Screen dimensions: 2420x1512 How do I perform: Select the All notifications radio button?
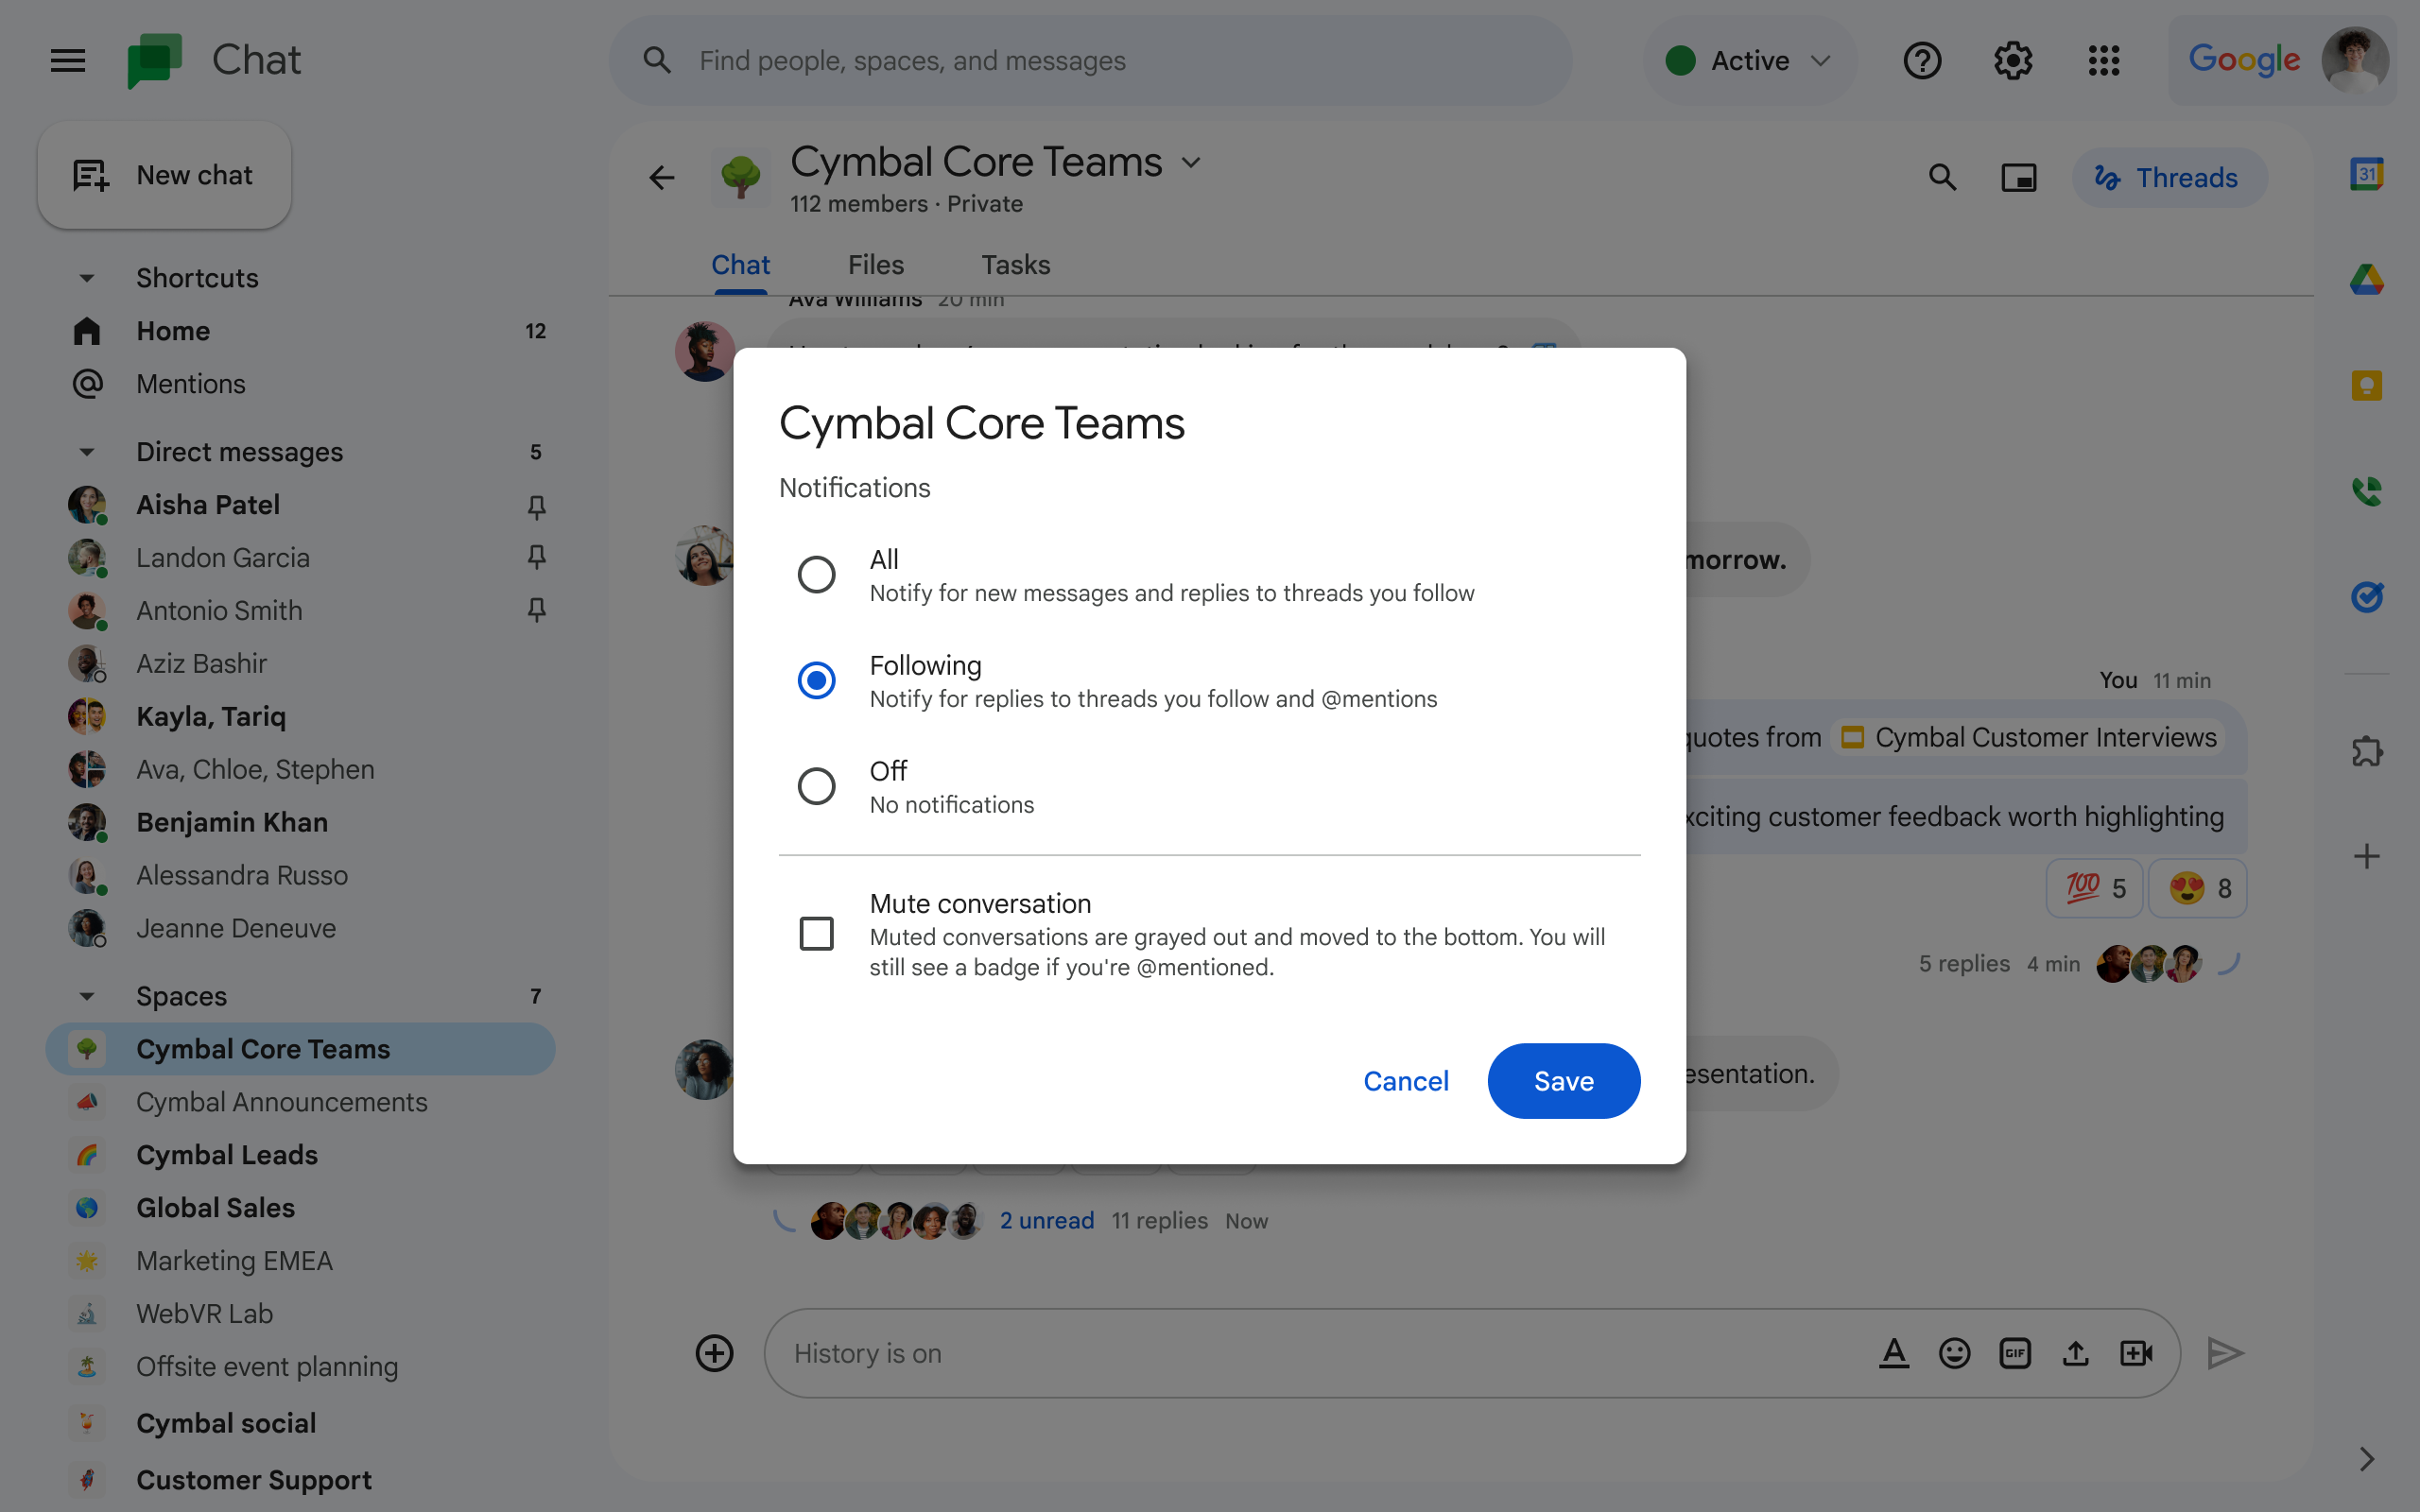[816, 573]
